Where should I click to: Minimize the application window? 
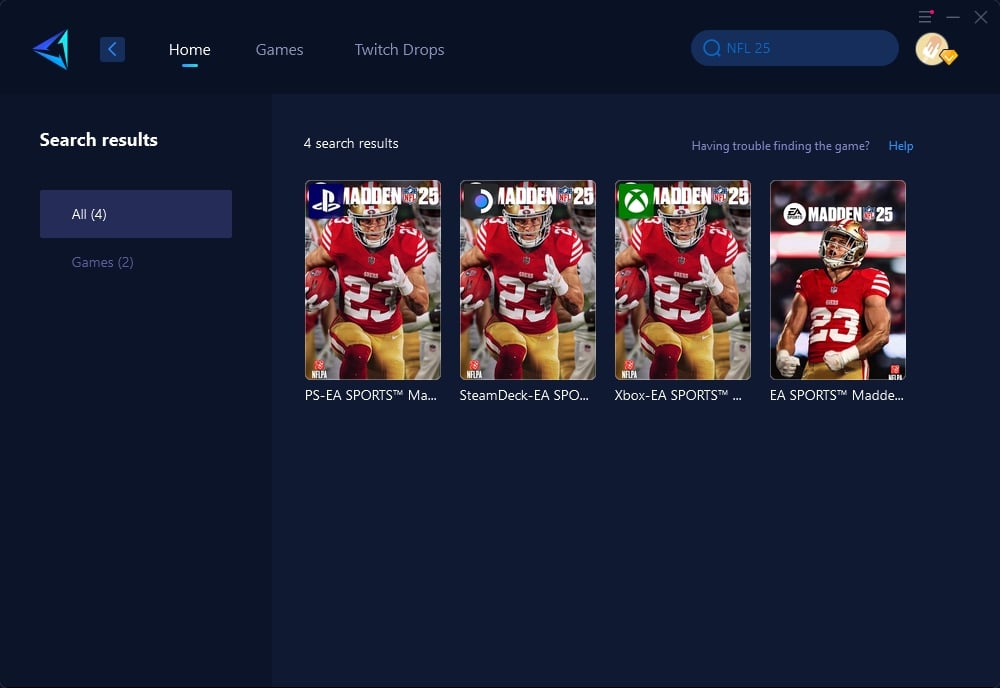pyautogui.click(x=953, y=17)
